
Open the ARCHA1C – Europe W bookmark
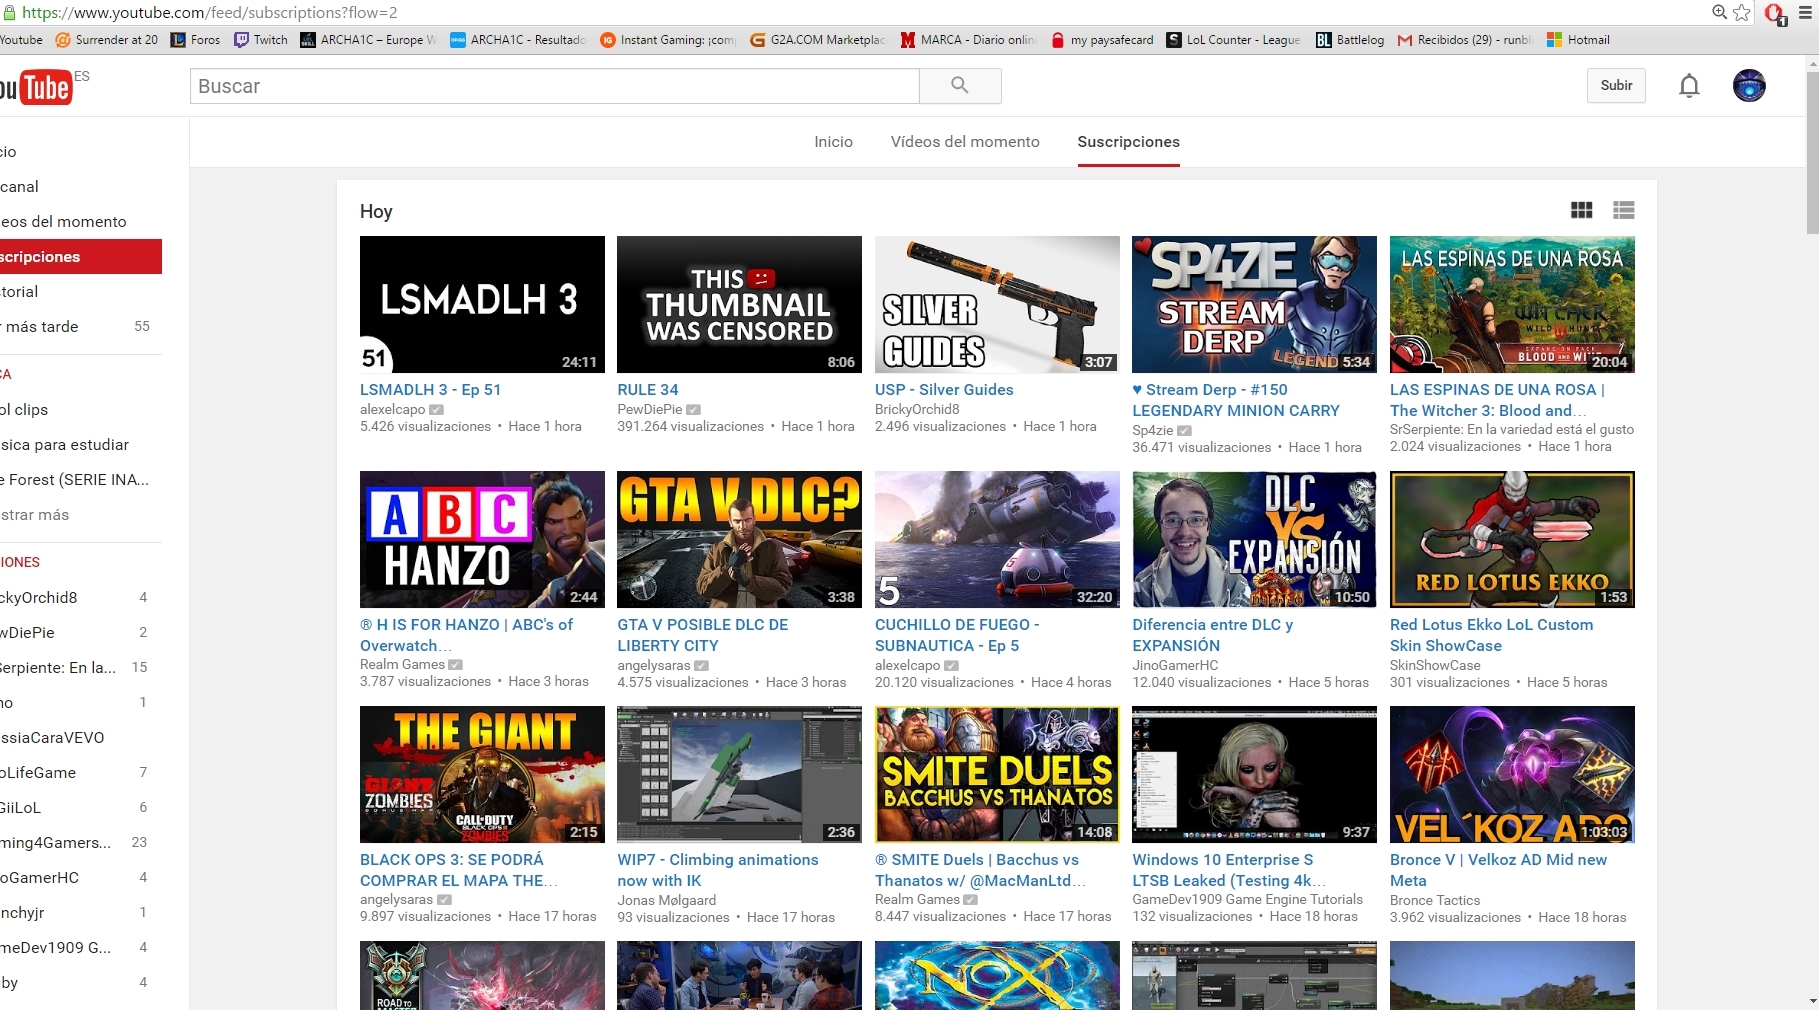pyautogui.click(x=368, y=40)
